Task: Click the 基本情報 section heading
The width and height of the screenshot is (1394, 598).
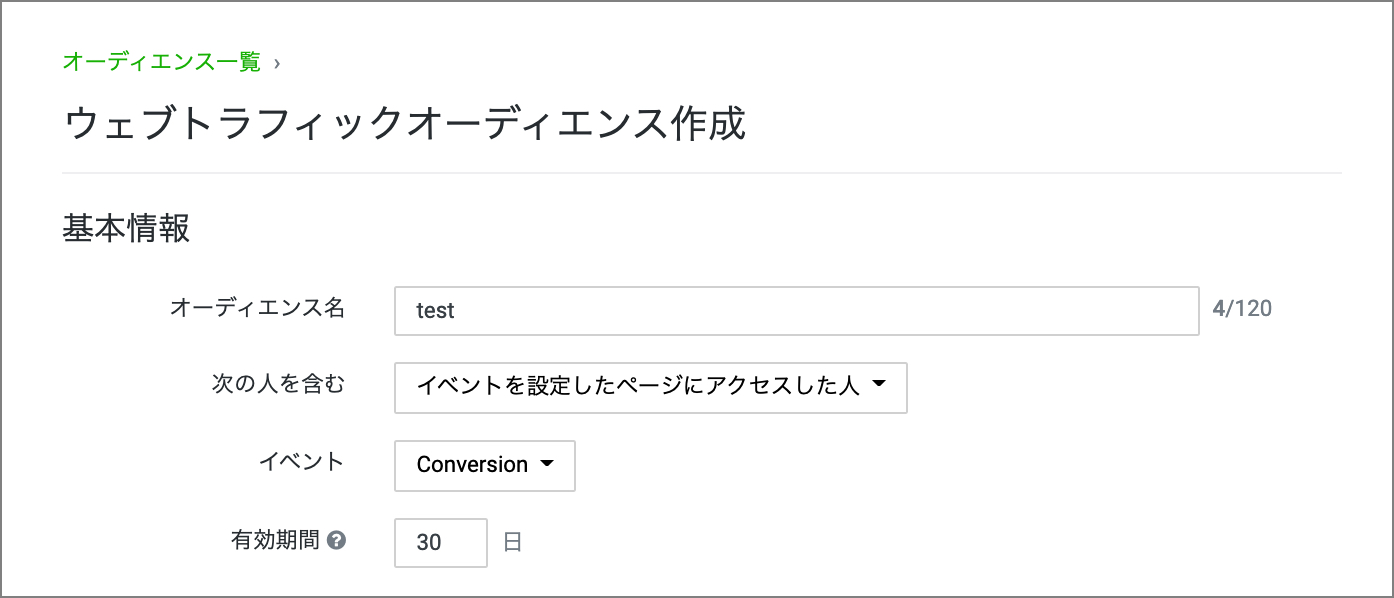Action: (x=126, y=229)
